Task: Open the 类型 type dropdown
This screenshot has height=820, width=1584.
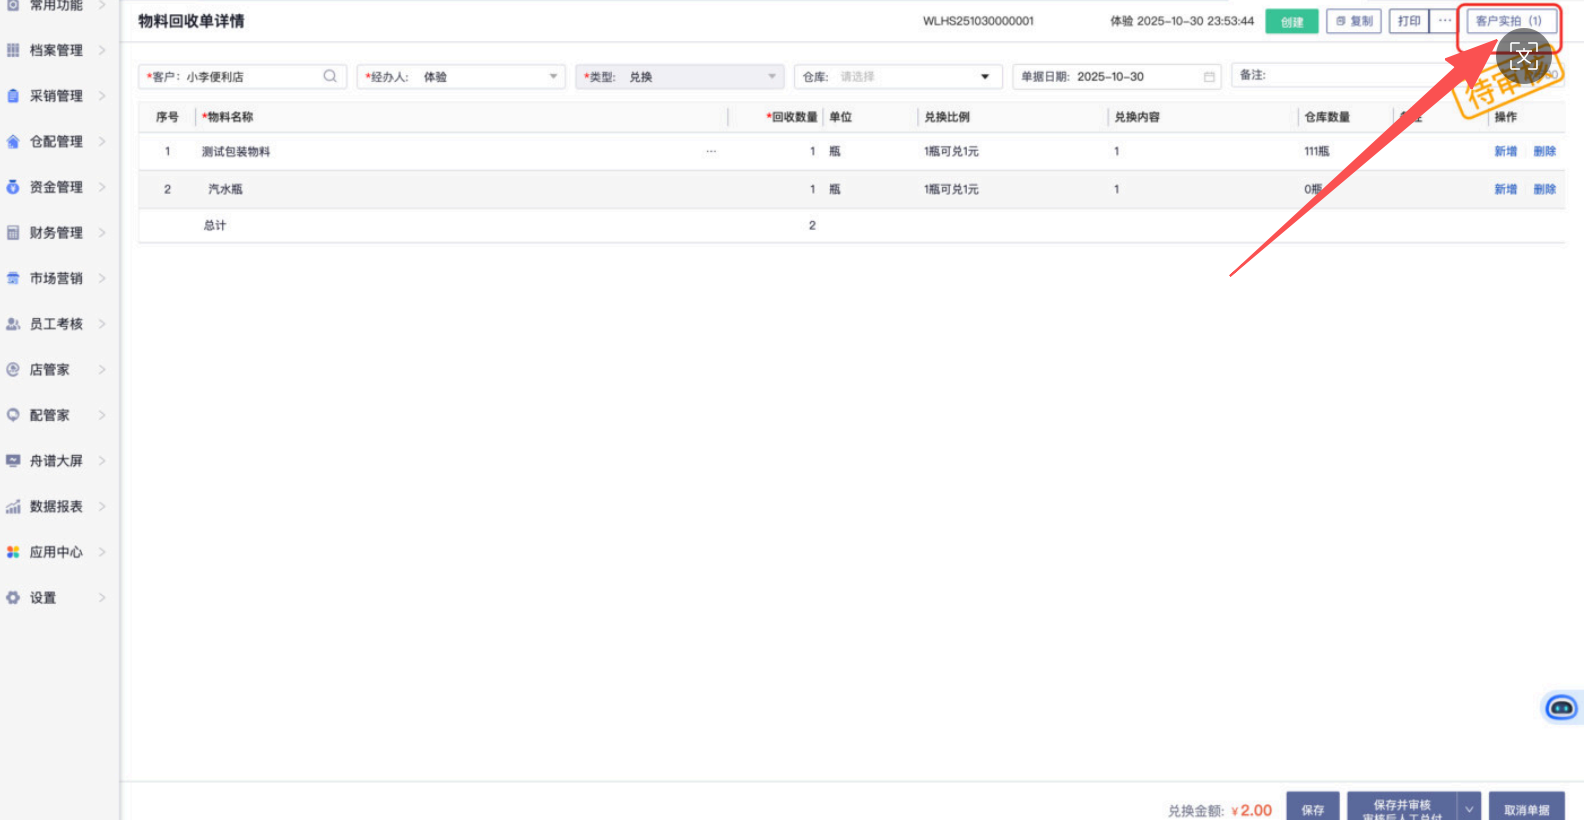Action: [x=771, y=77]
